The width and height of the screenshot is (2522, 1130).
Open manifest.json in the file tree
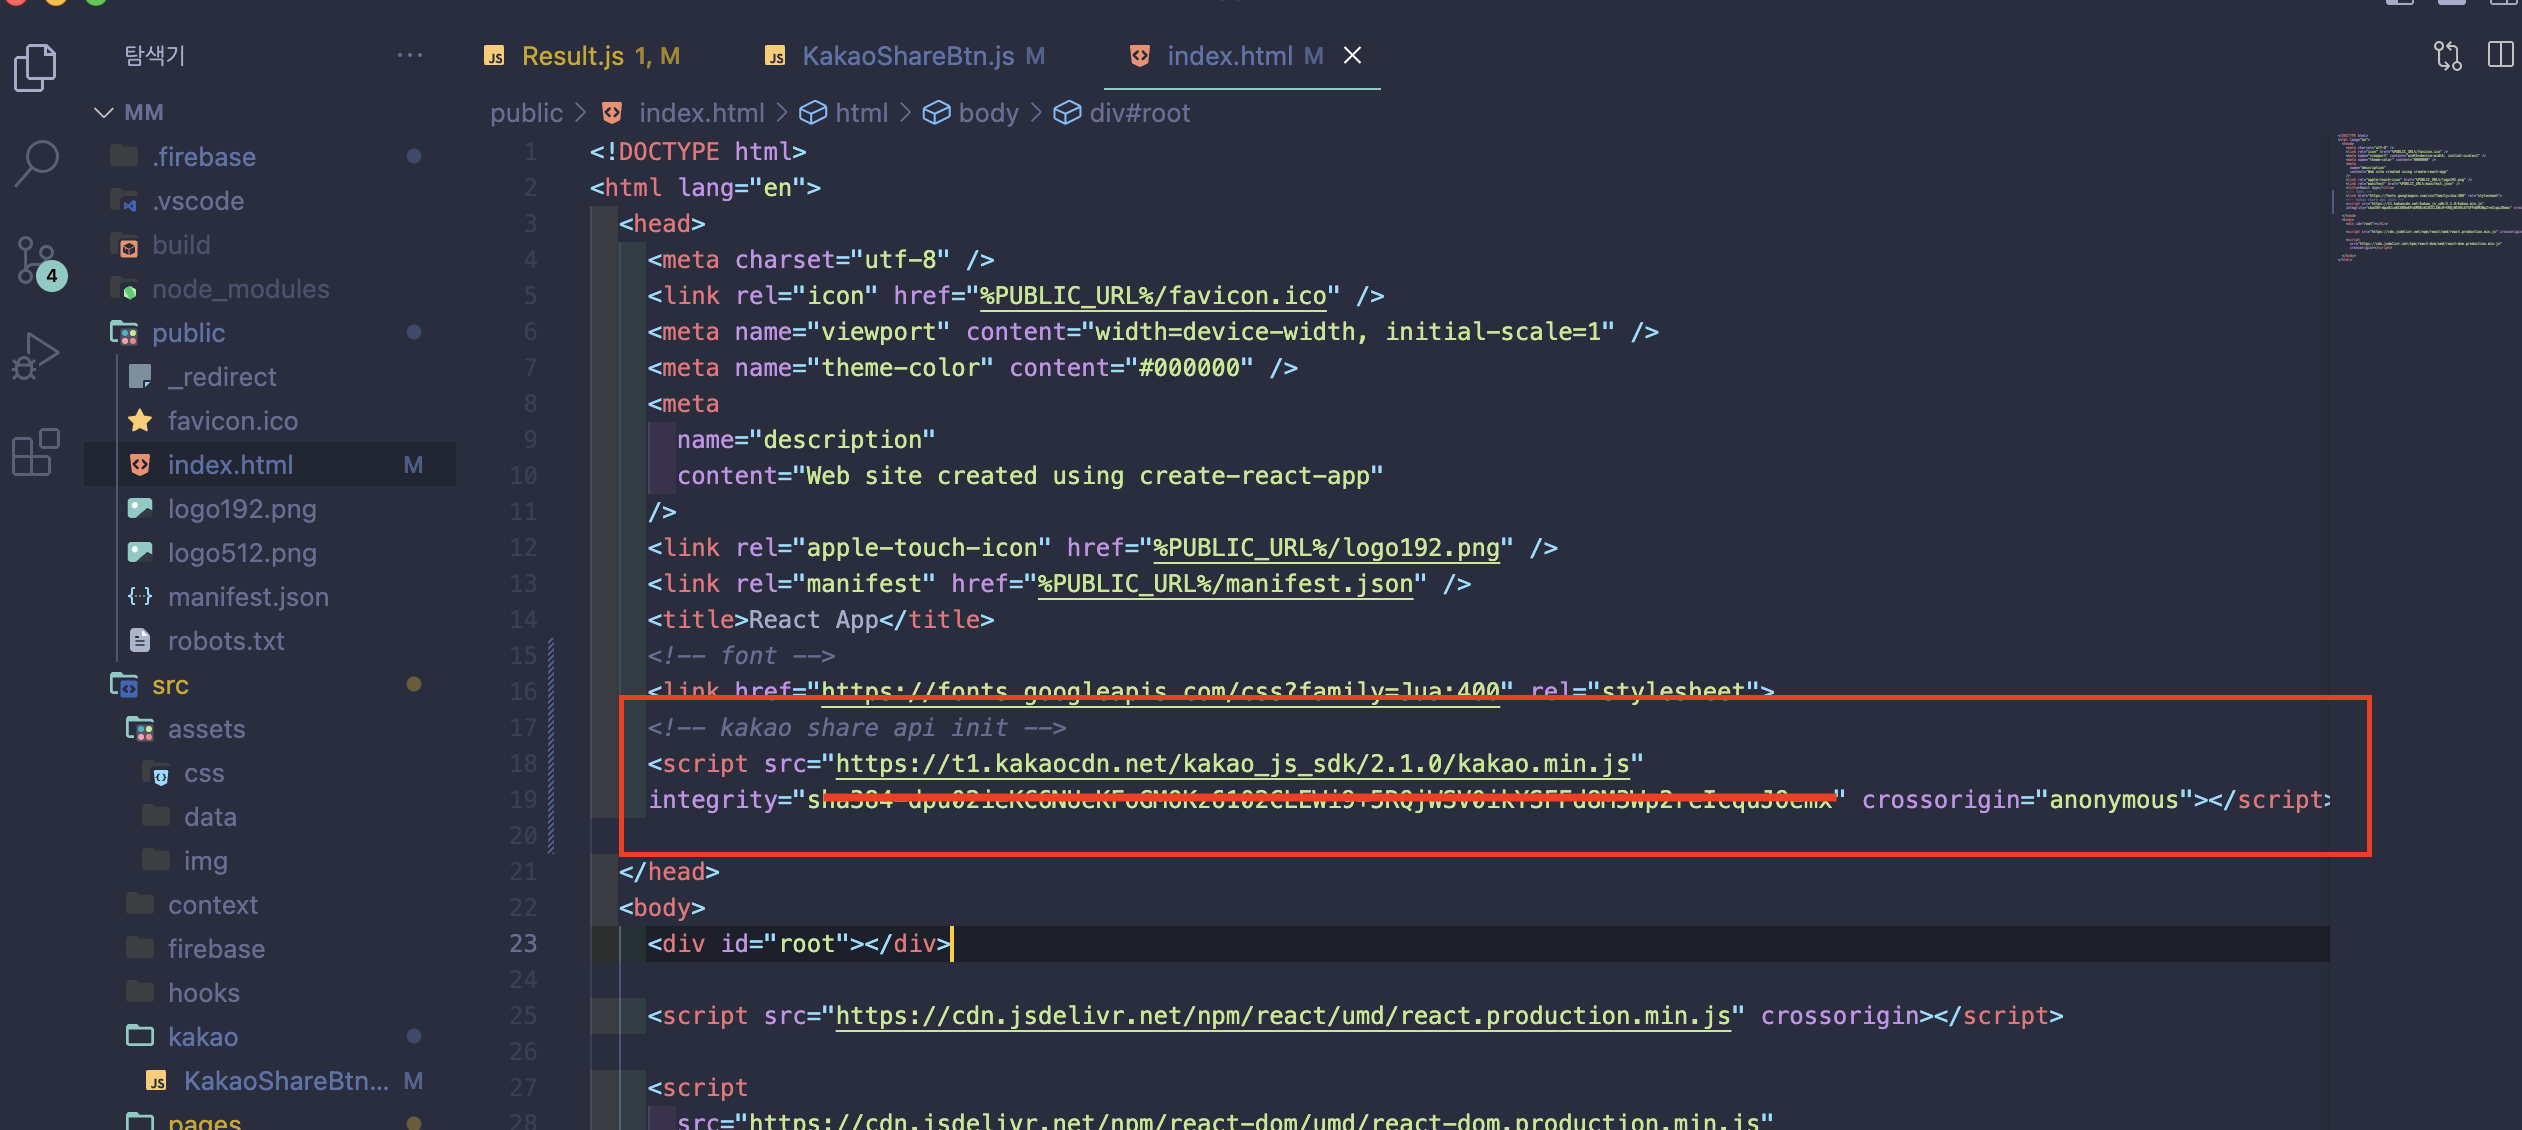coord(248,597)
